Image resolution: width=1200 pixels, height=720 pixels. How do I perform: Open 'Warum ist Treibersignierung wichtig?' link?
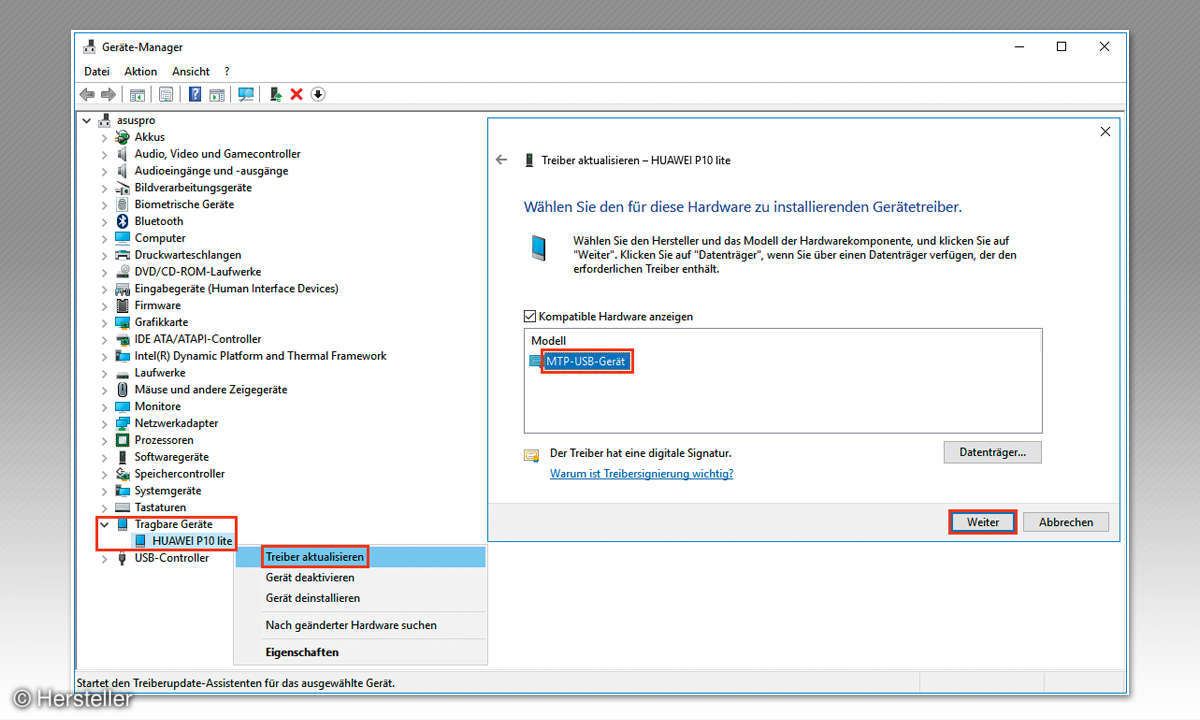[x=641, y=473]
